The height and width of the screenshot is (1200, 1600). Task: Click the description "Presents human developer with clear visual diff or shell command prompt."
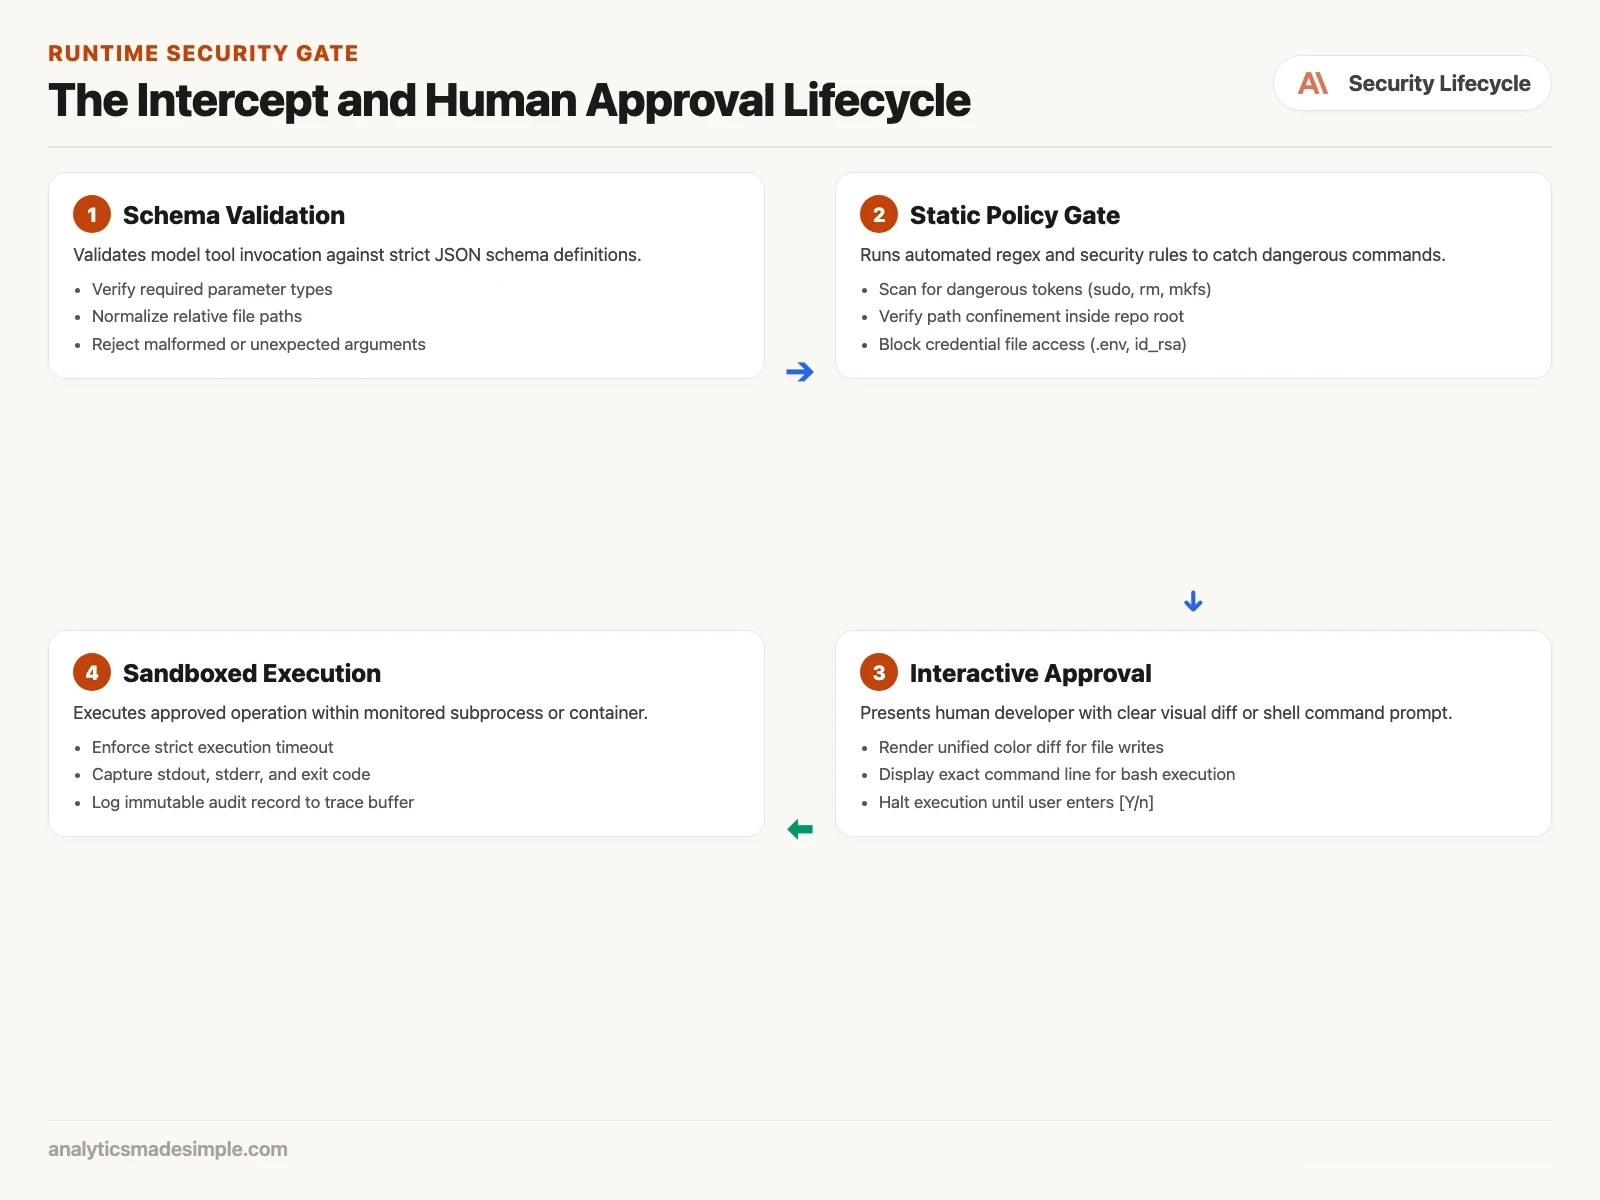[1156, 713]
